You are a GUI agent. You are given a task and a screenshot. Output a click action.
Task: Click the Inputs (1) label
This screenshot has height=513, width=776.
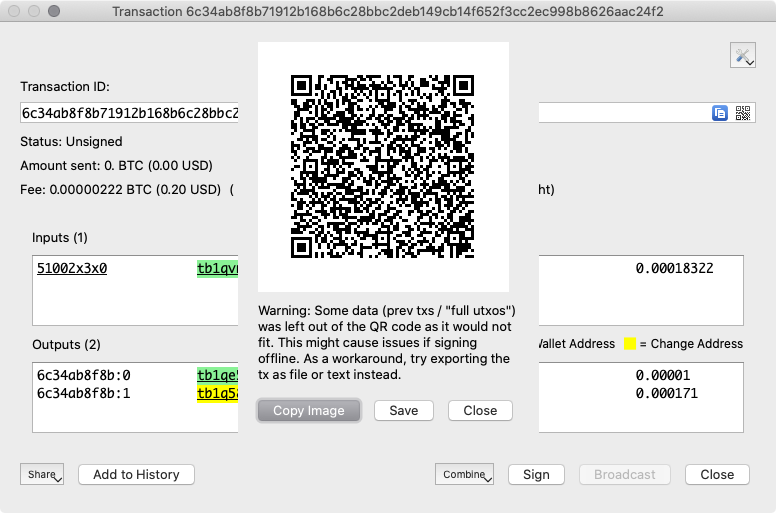click(60, 237)
